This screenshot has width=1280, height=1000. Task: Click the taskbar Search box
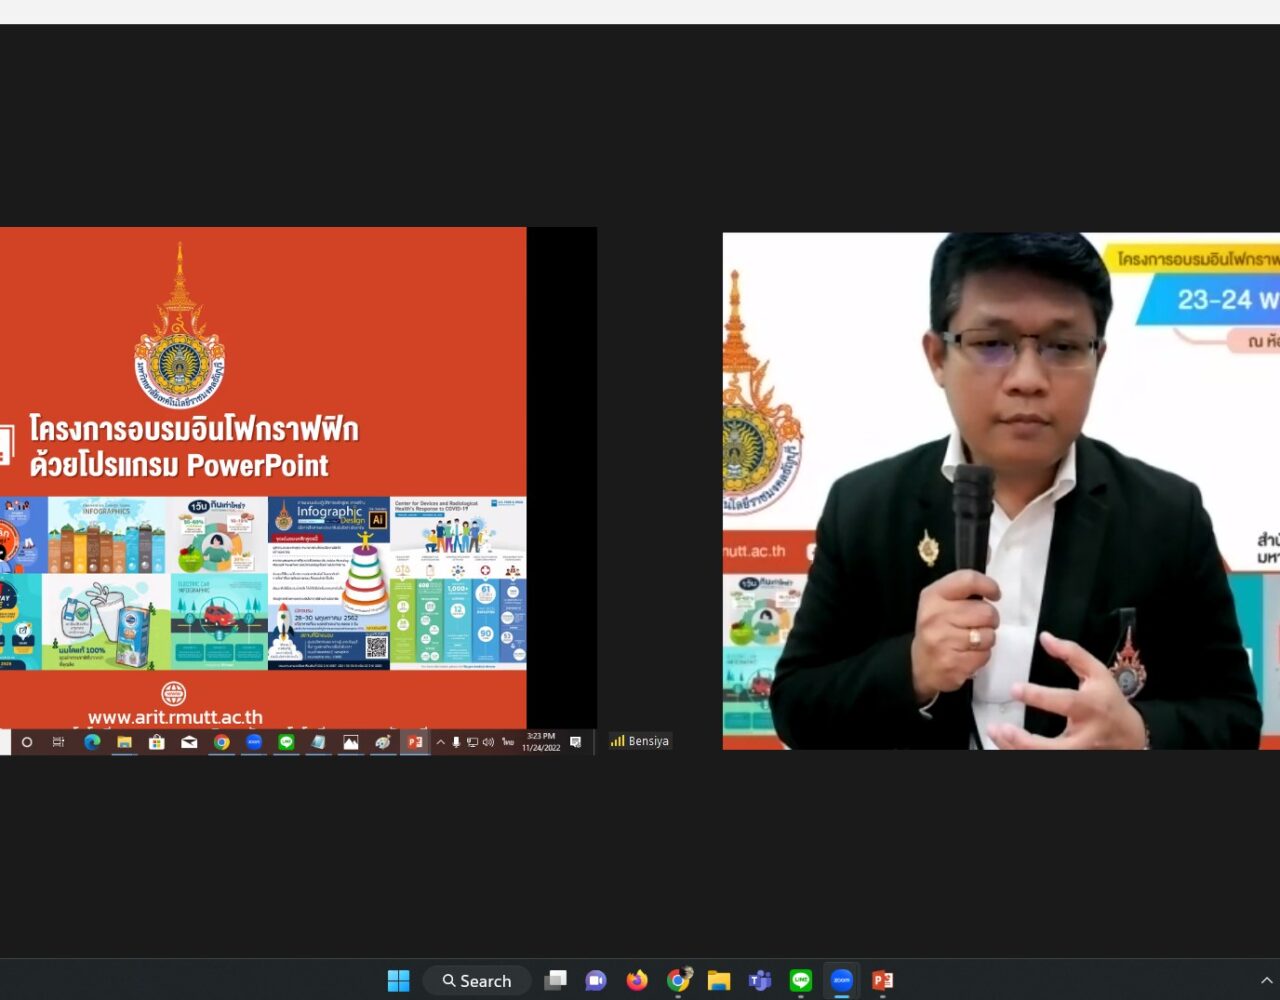(477, 981)
